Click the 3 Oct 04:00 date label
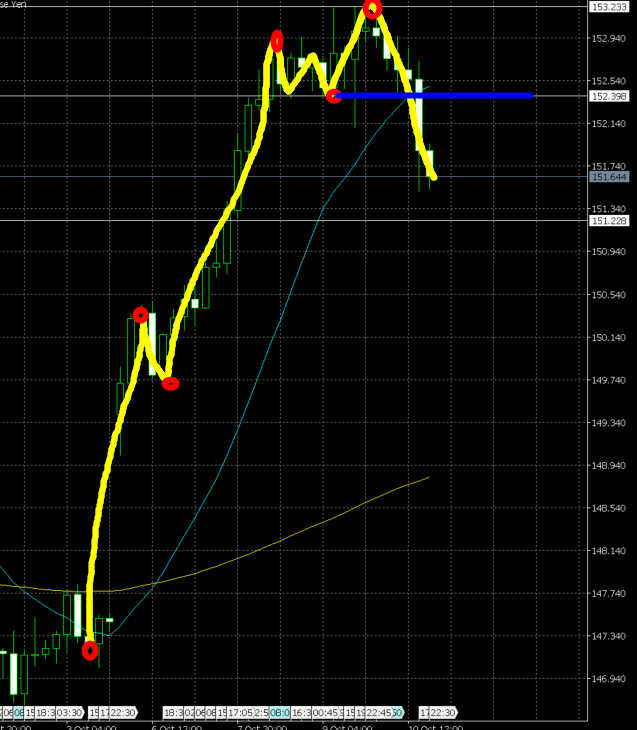The width and height of the screenshot is (637, 730). click(92, 726)
